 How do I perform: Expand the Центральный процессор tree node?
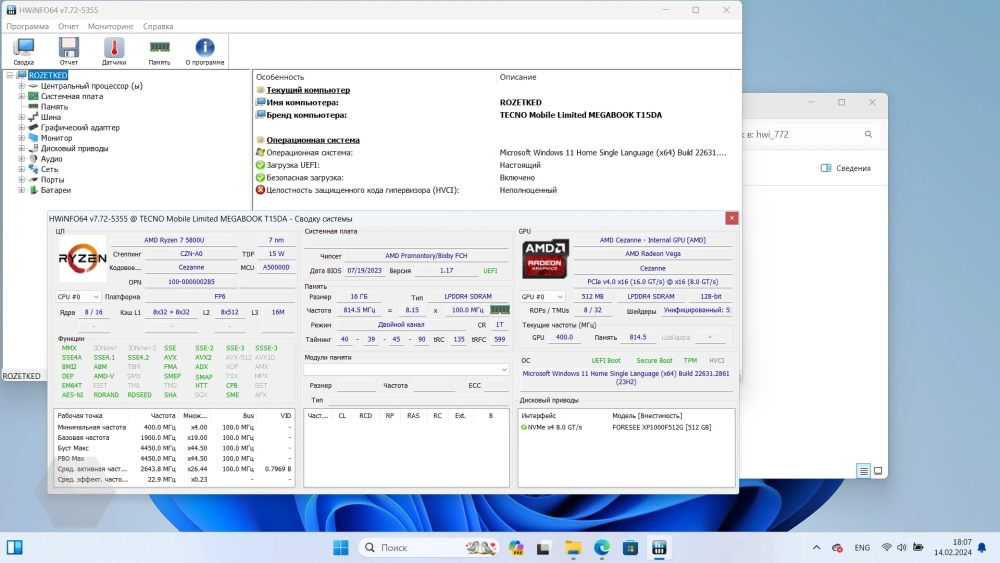point(21,86)
